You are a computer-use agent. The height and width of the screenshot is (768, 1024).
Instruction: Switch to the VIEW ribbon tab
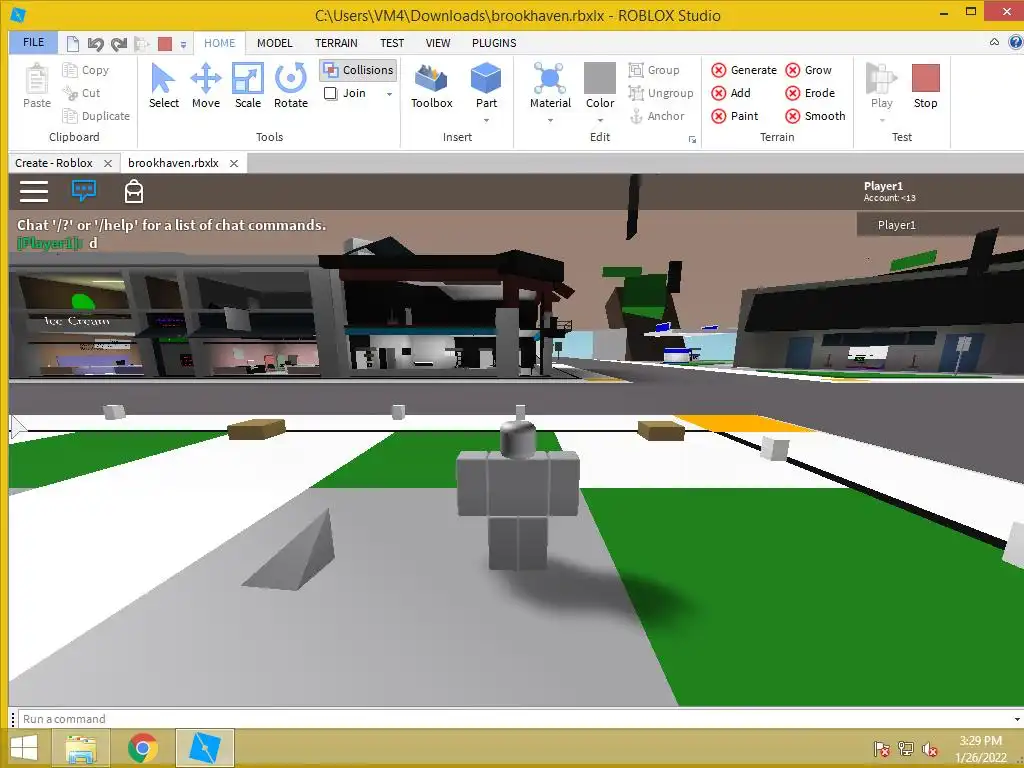click(x=438, y=43)
